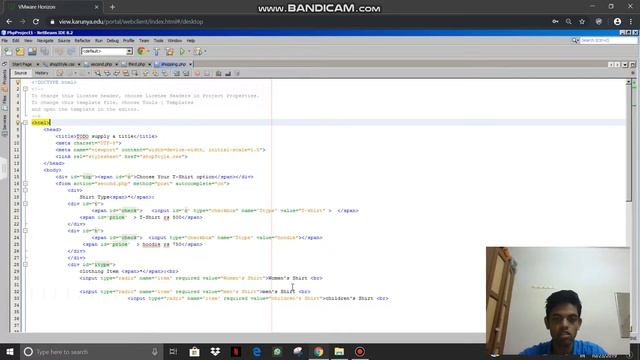Image resolution: width=640 pixels, height=360 pixels.
Task: Switch to the History view button
Action: click(41, 73)
